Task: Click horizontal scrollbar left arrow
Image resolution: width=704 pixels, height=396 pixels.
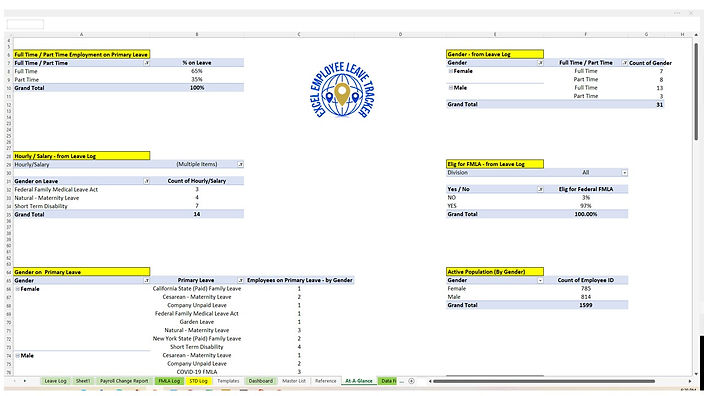Action: (x=430, y=381)
